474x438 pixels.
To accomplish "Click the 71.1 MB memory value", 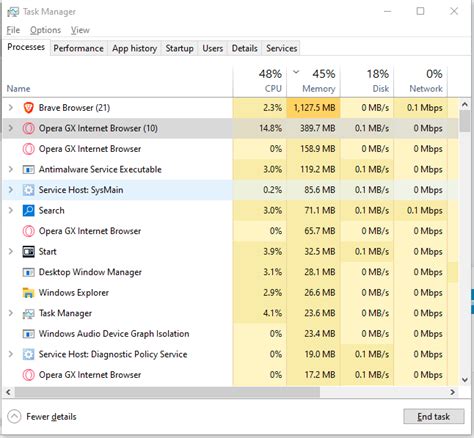I will 320,210.
